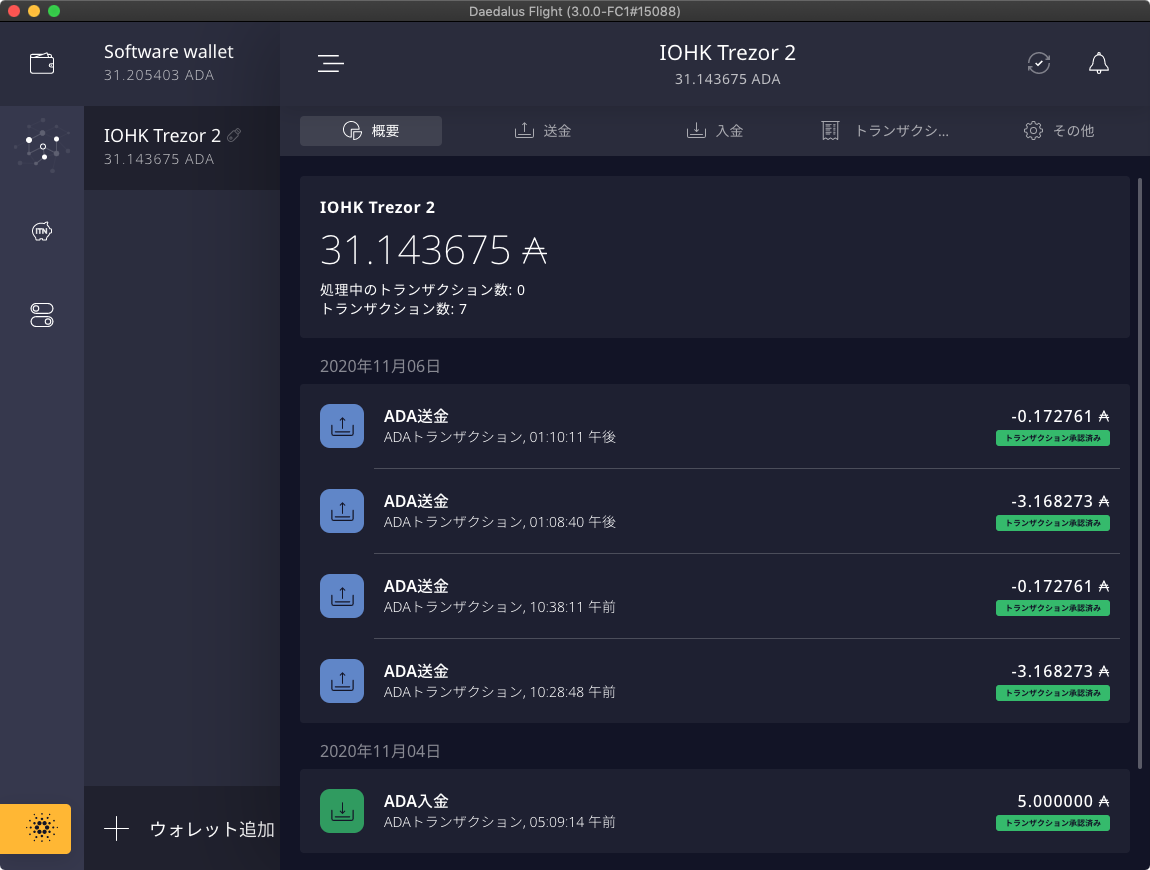
Task: Toggle the hamburger menu for wallet list
Action: click(x=331, y=64)
